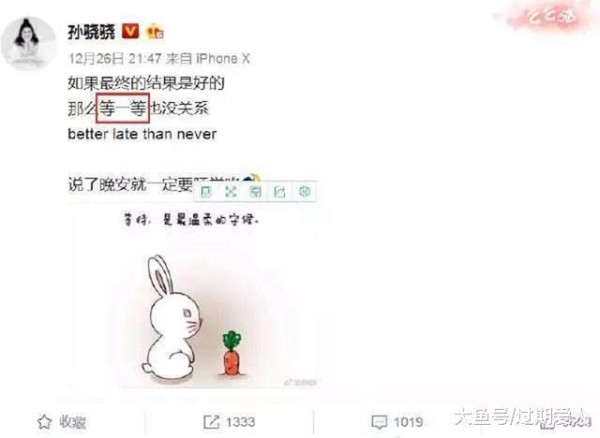This screenshot has height=438, width=600.
Task: Expand image to fullscreen via arrows icon
Action: pyautogui.click(x=231, y=191)
